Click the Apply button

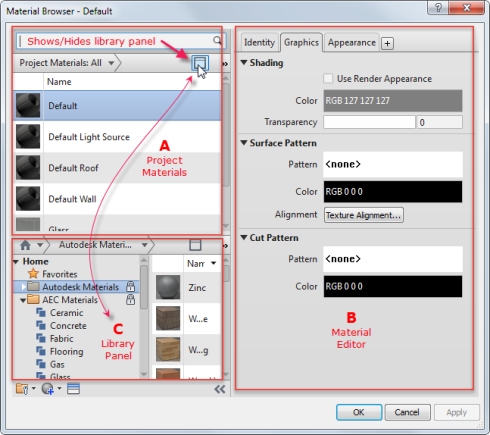[x=457, y=412]
